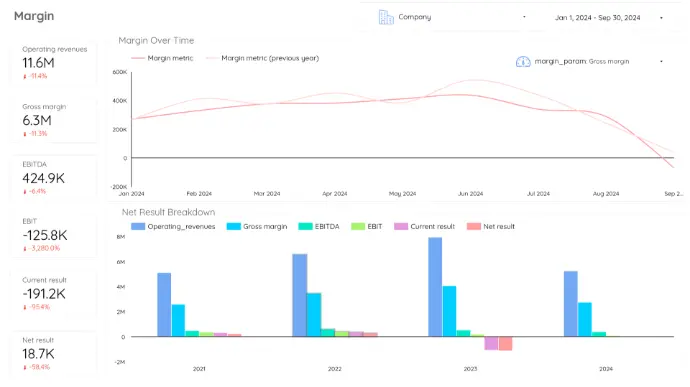Toggle Gross margin legend series
The width and height of the screenshot is (690, 387).
(x=257, y=226)
